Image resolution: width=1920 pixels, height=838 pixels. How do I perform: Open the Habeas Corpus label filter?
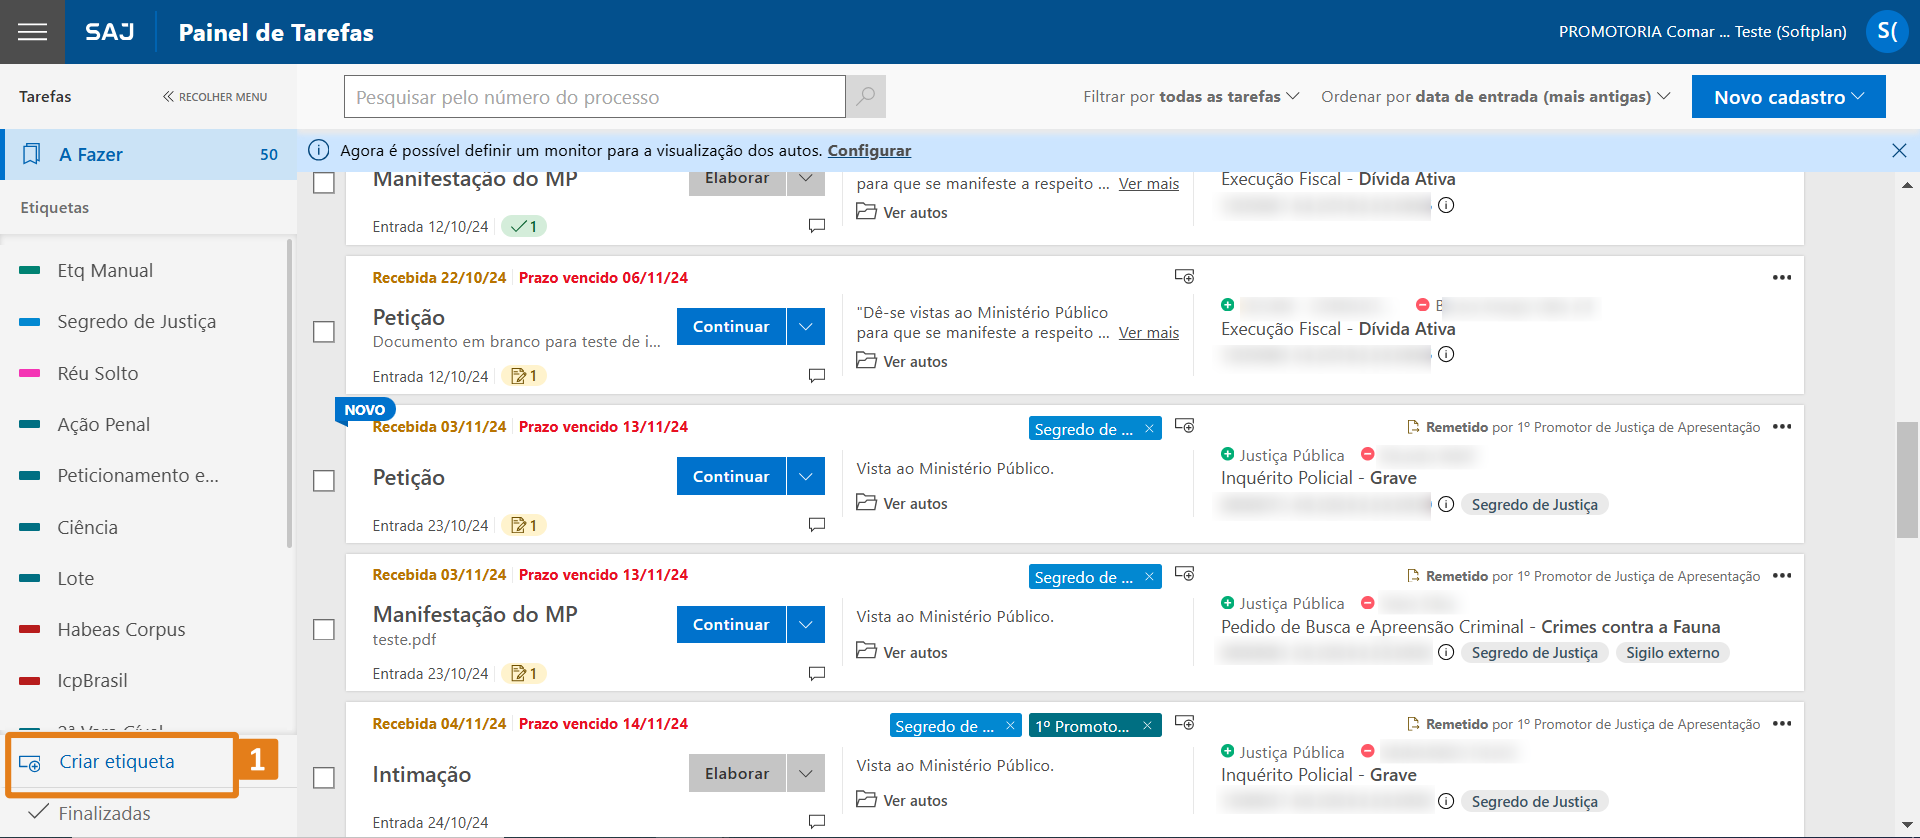coord(121,629)
